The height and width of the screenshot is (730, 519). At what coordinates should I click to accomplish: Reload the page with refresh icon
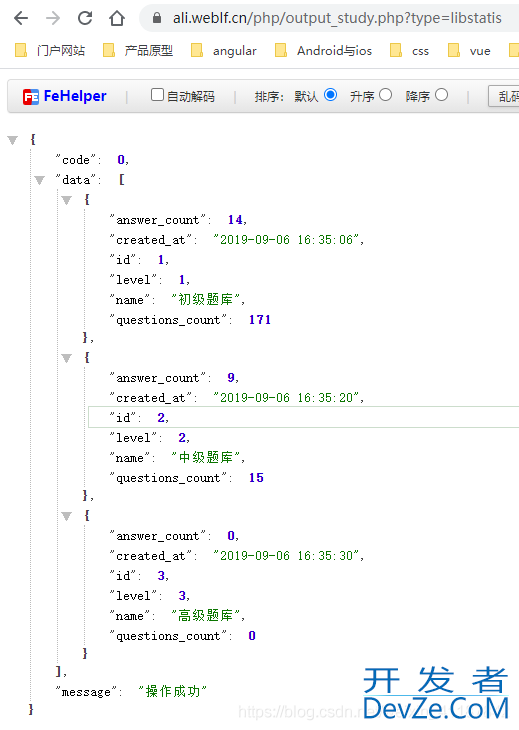pos(85,18)
